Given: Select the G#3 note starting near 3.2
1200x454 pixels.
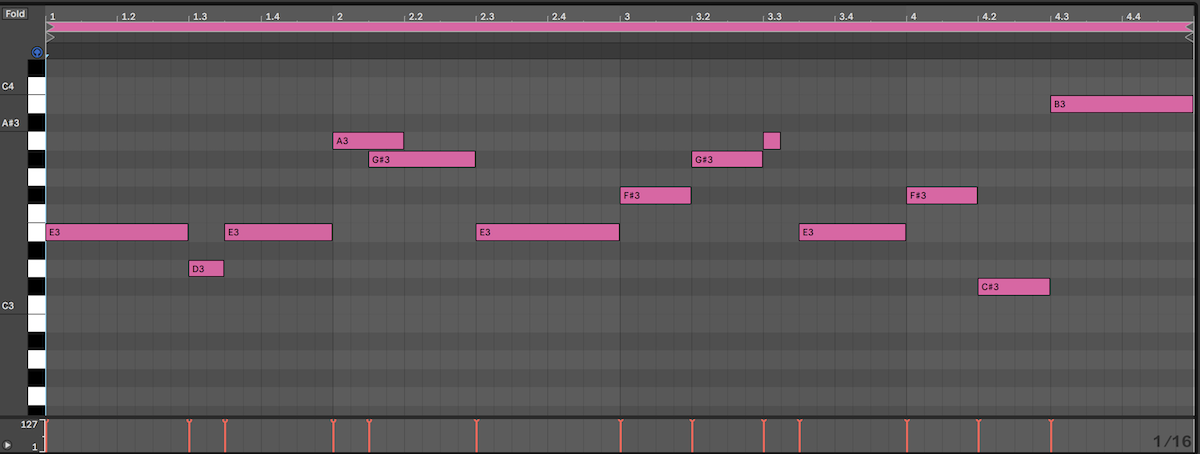Looking at the screenshot, I should (x=726, y=159).
